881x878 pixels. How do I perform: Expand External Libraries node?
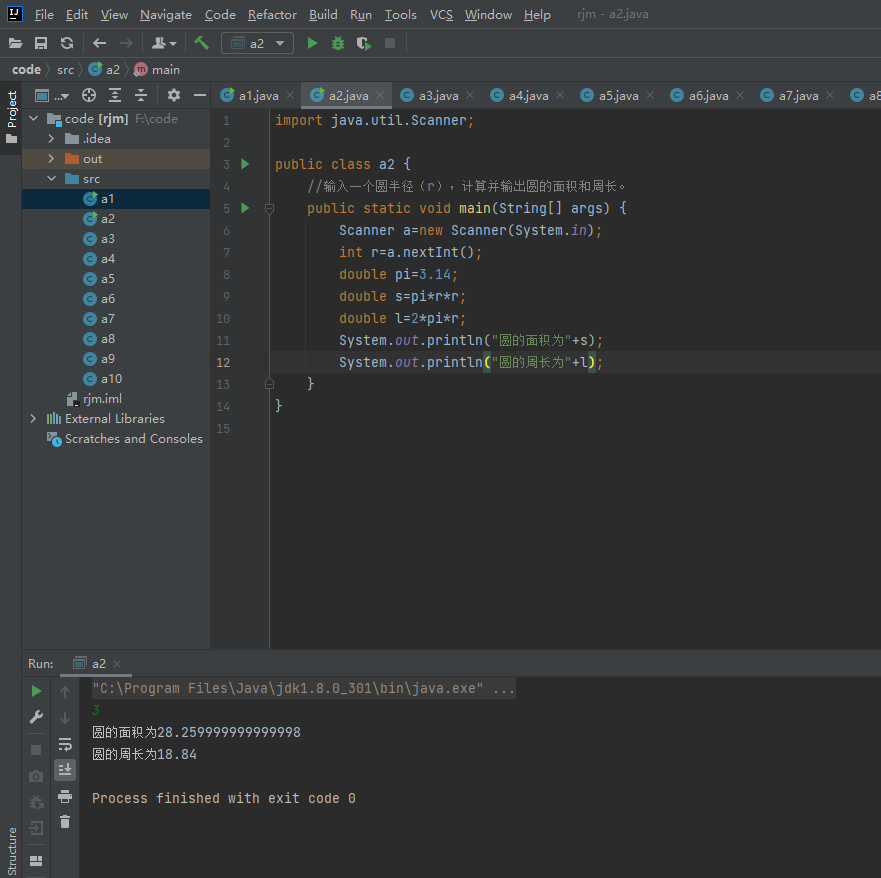[x=33, y=419]
